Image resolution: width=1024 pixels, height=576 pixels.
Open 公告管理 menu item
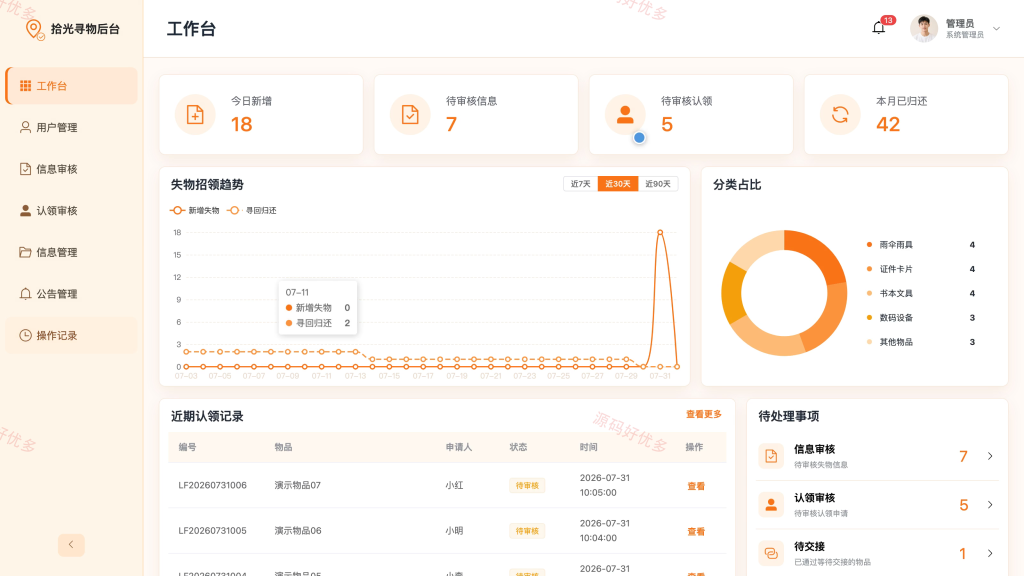(72, 294)
